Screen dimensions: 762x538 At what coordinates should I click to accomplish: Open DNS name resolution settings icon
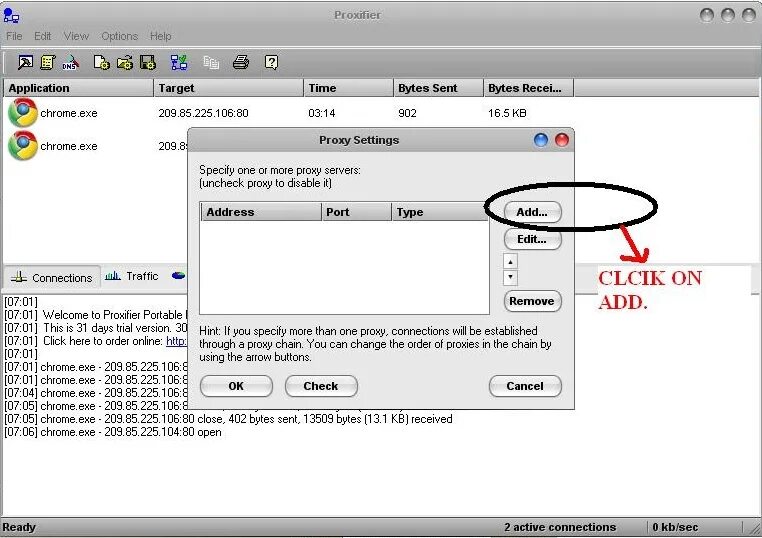coord(70,62)
